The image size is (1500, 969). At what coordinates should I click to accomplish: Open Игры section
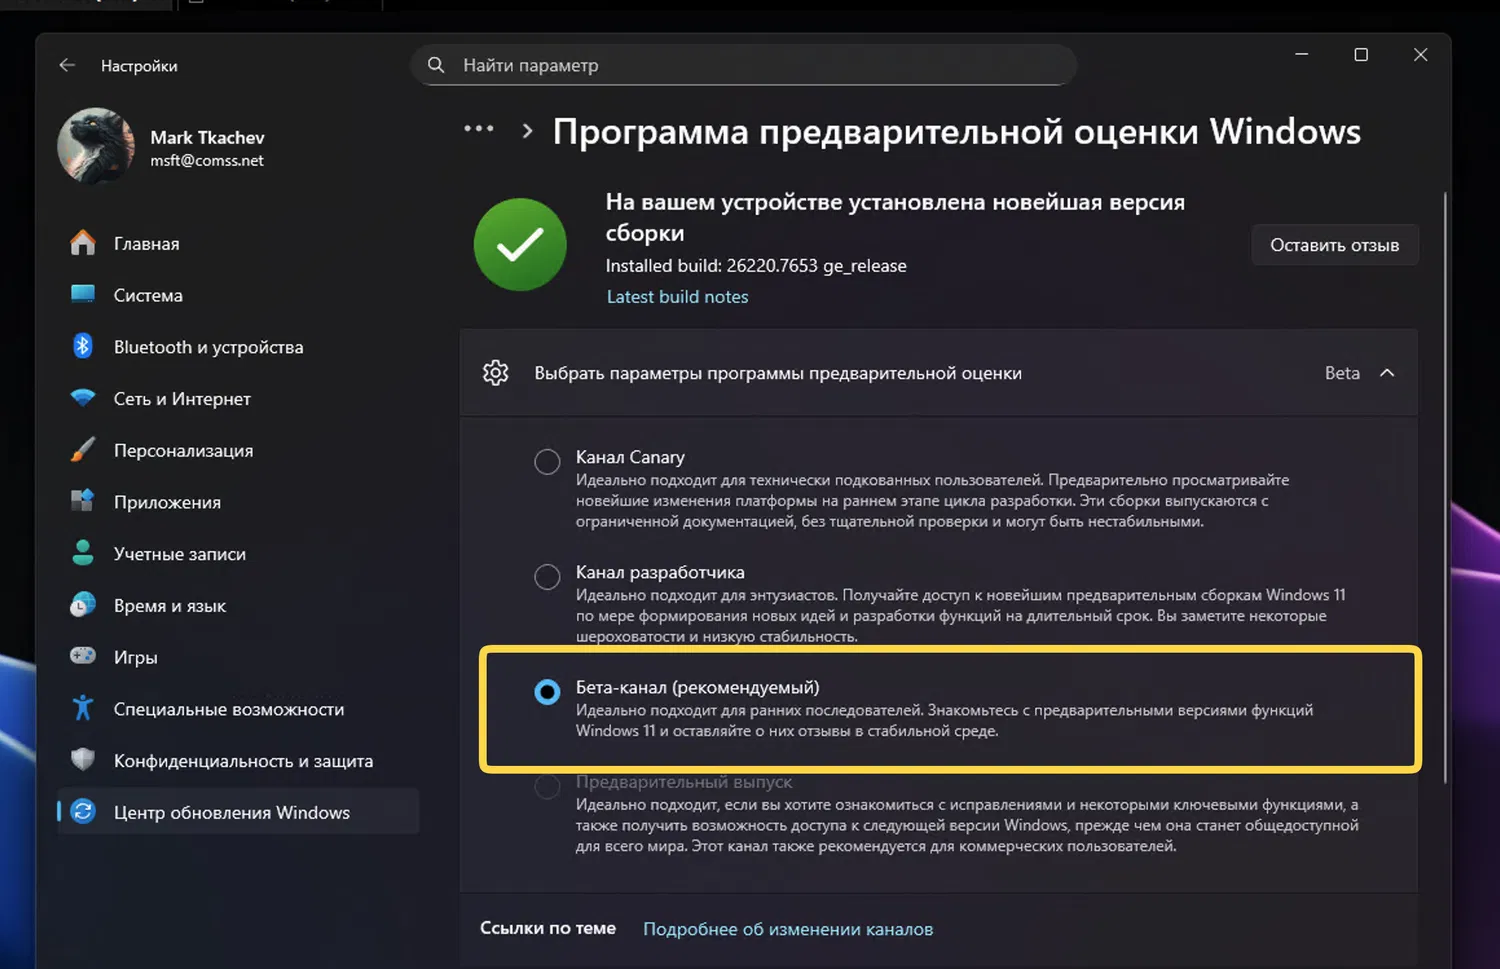pyautogui.click(x=238, y=657)
